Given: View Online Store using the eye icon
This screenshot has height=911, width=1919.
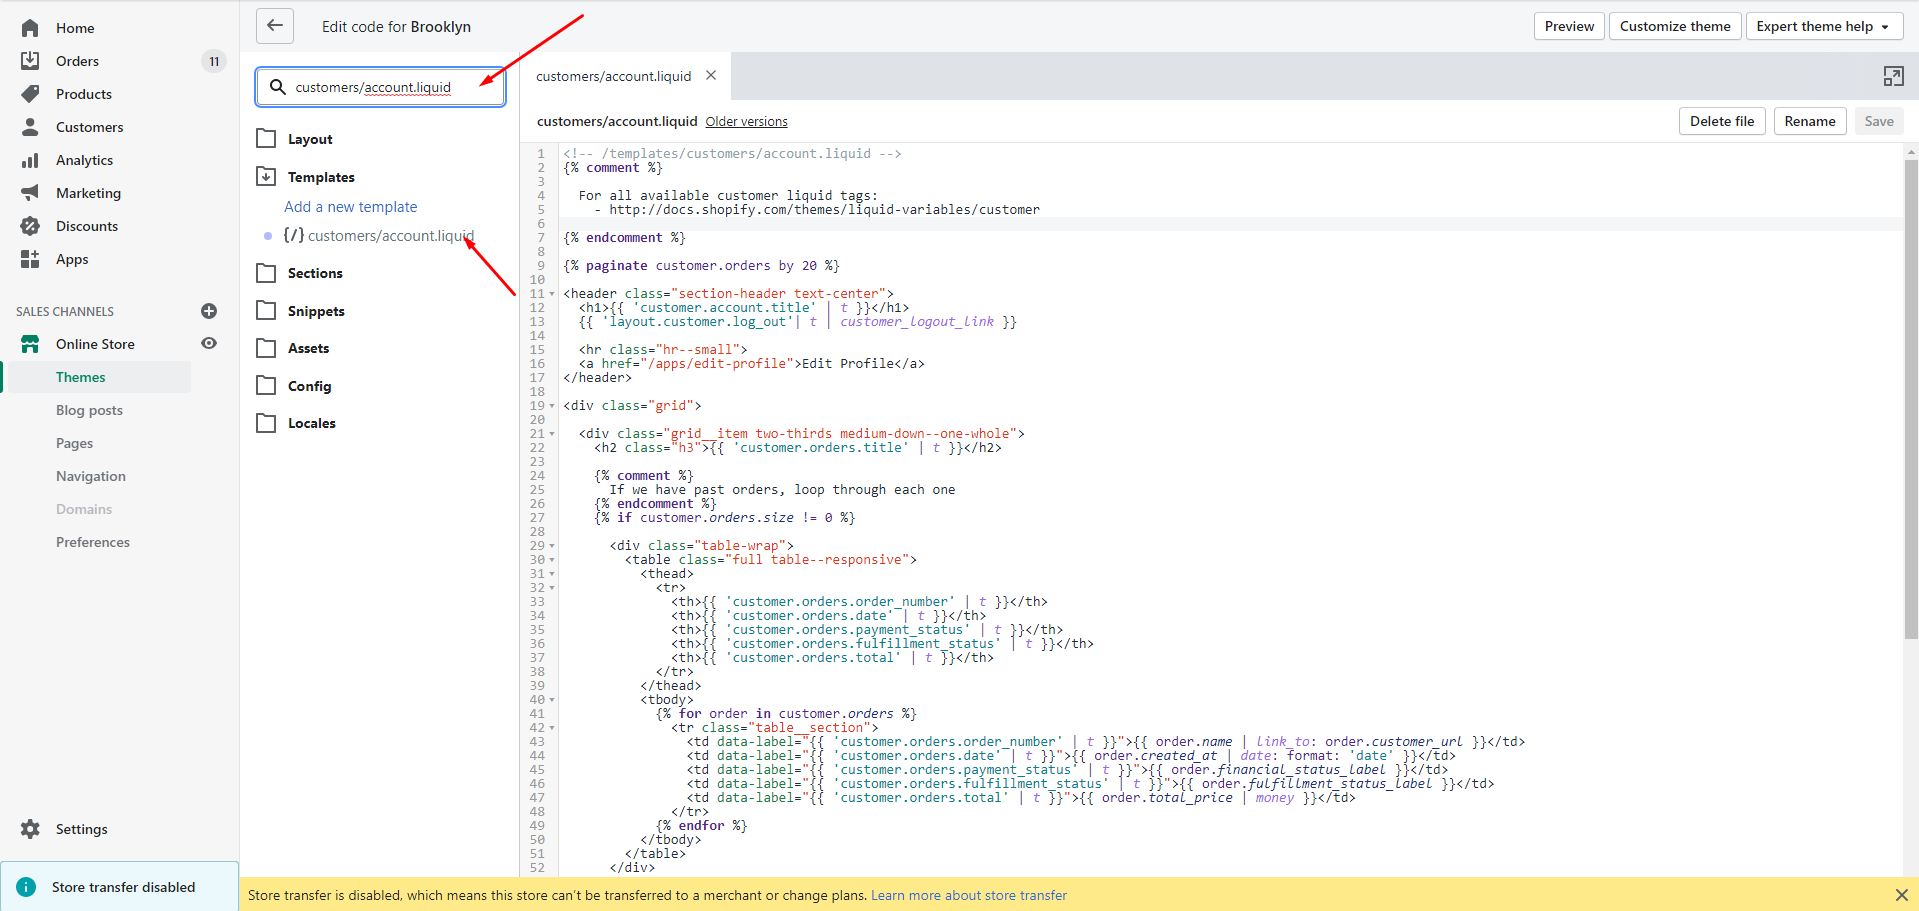Looking at the screenshot, I should pos(209,343).
